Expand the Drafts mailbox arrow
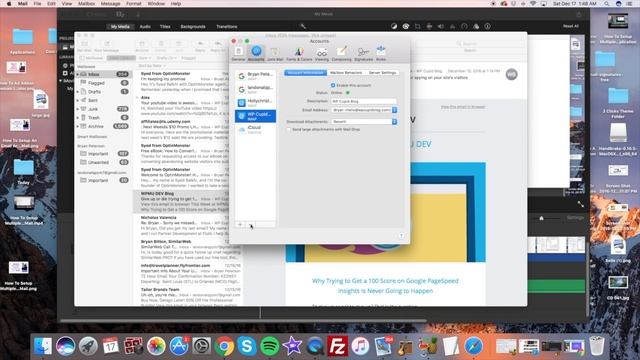The height and width of the screenshot is (360, 640). (x=78, y=92)
